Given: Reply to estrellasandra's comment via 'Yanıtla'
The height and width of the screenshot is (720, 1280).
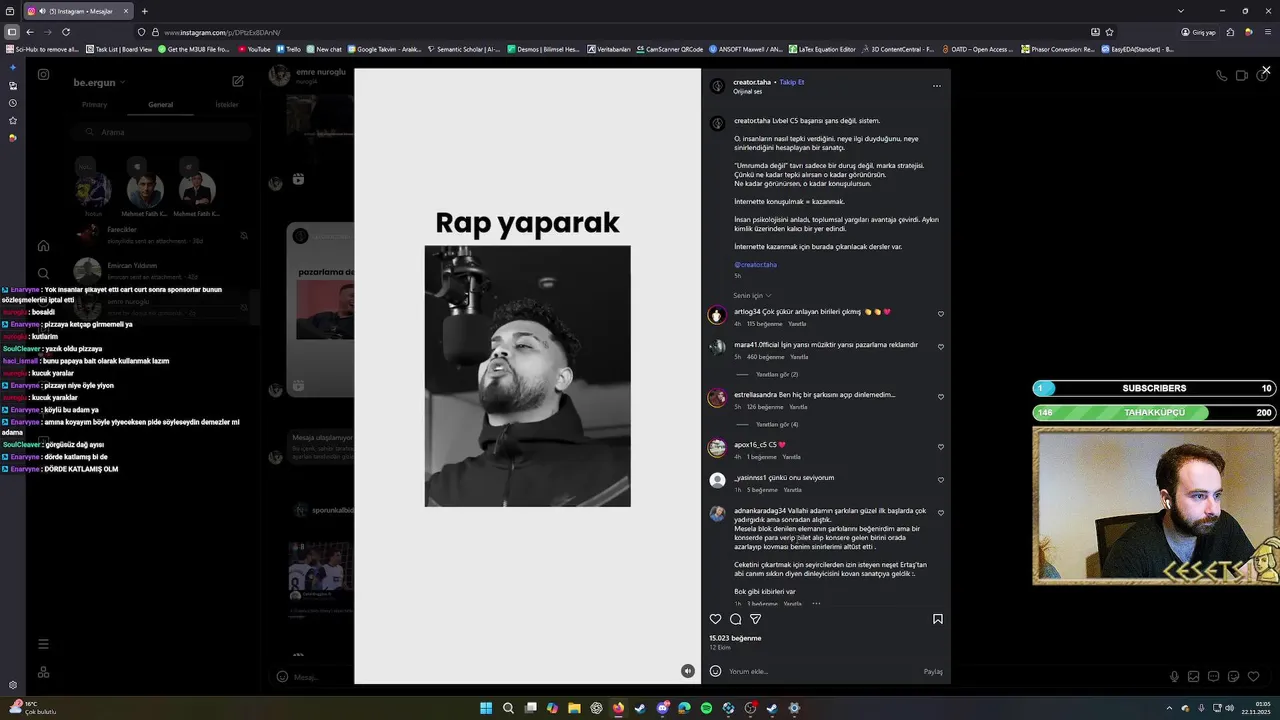Looking at the screenshot, I should 798,407.
